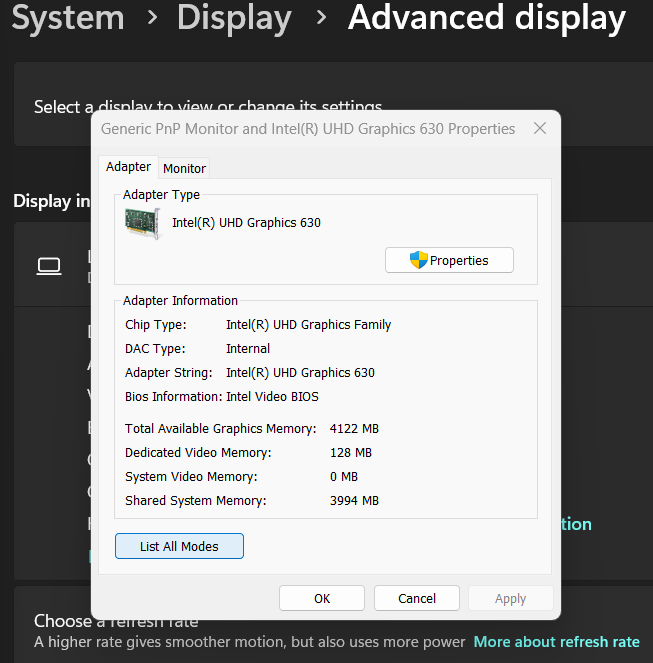Click Intel(R) UHD Graphics 630 adapter name
The width and height of the screenshot is (653, 663).
(246, 222)
